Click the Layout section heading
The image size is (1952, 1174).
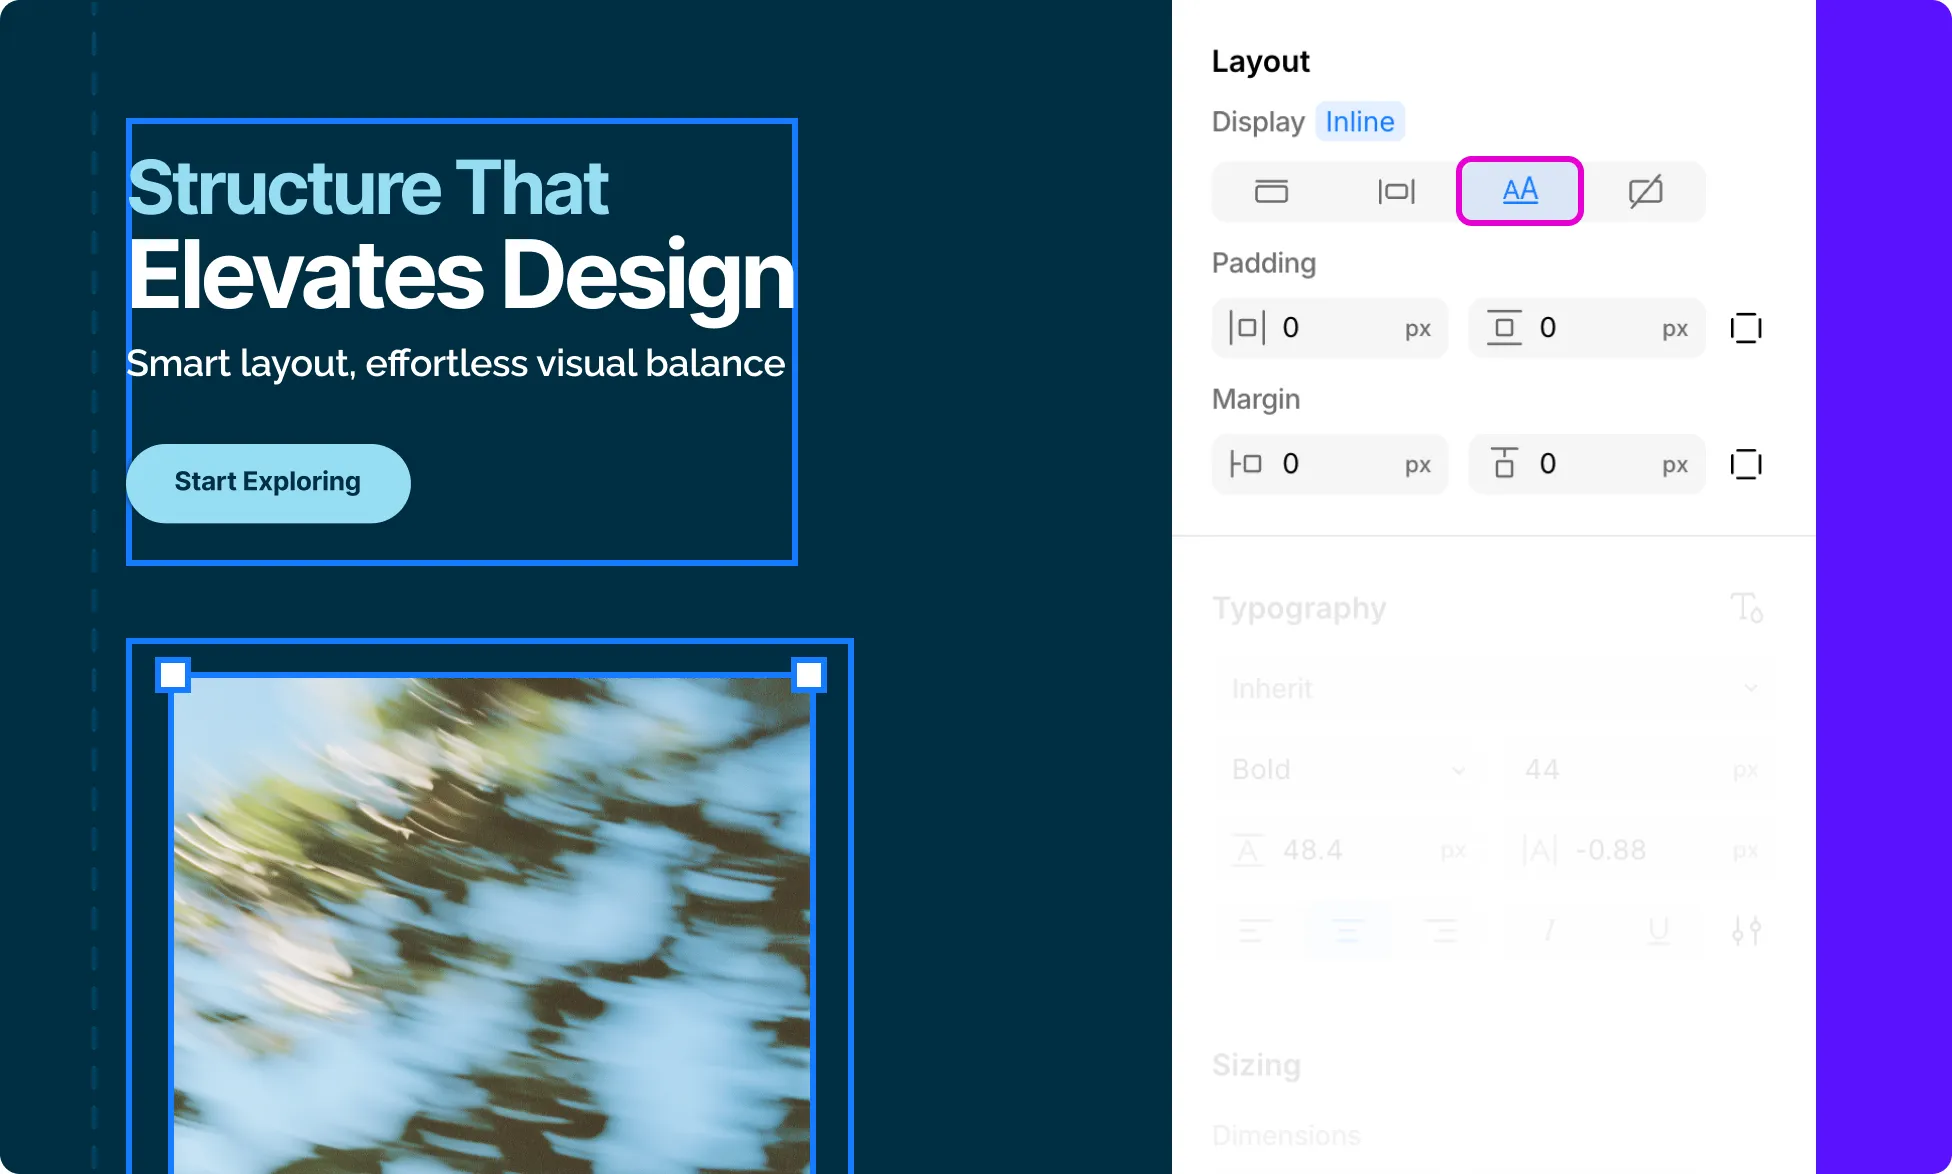pyautogui.click(x=1260, y=61)
